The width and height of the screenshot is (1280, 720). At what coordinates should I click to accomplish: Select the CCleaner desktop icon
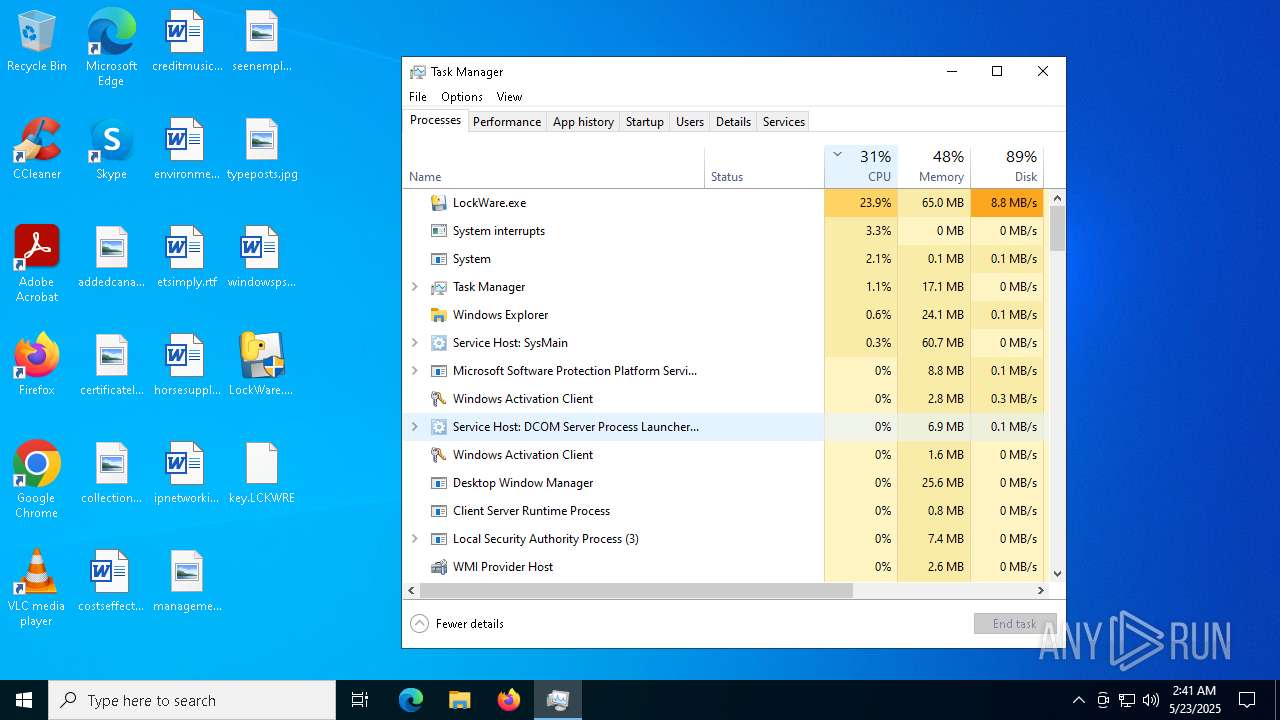[x=37, y=150]
